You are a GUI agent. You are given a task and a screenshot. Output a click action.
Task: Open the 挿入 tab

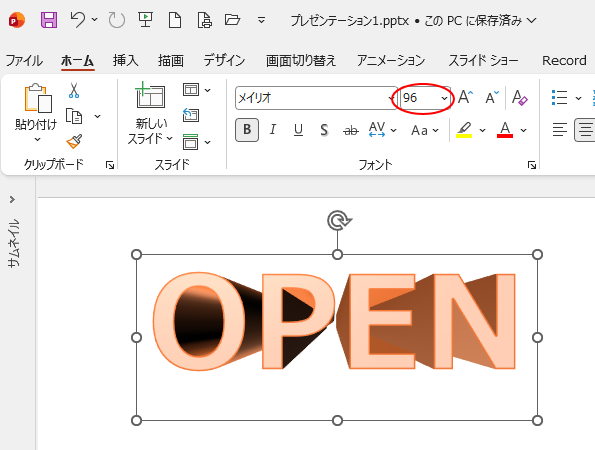[x=126, y=61]
